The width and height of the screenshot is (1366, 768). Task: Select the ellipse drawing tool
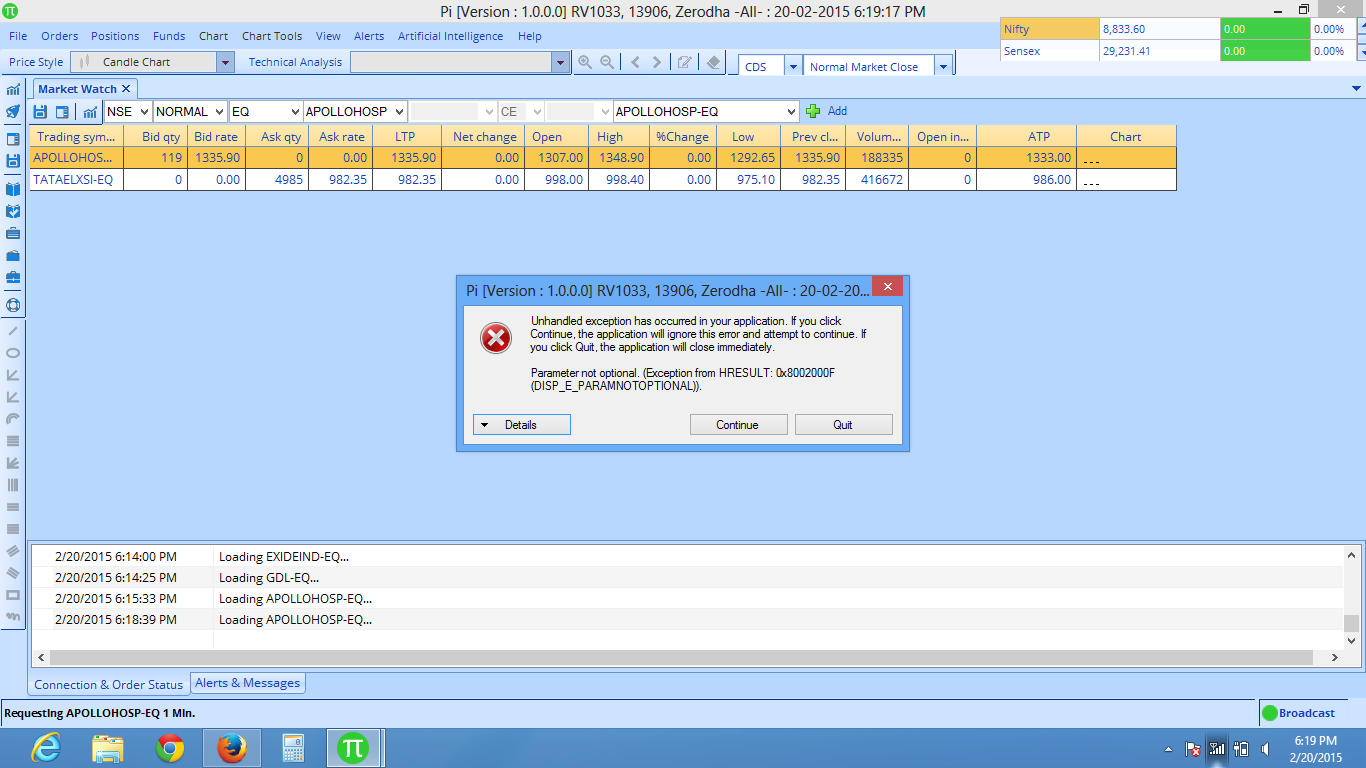13,353
